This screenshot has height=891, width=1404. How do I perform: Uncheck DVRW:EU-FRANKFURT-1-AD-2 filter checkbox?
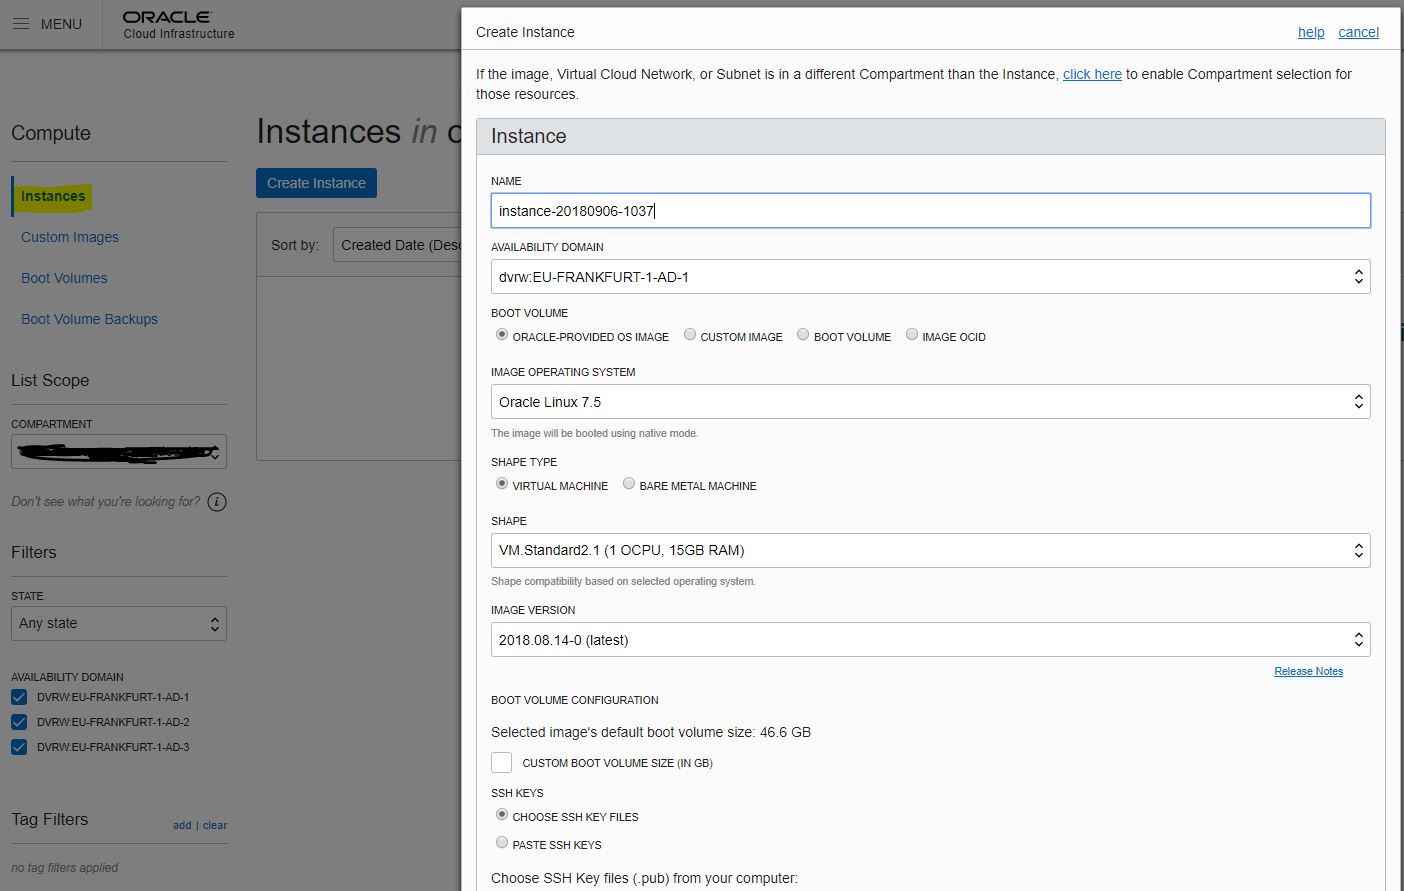[x=19, y=722]
